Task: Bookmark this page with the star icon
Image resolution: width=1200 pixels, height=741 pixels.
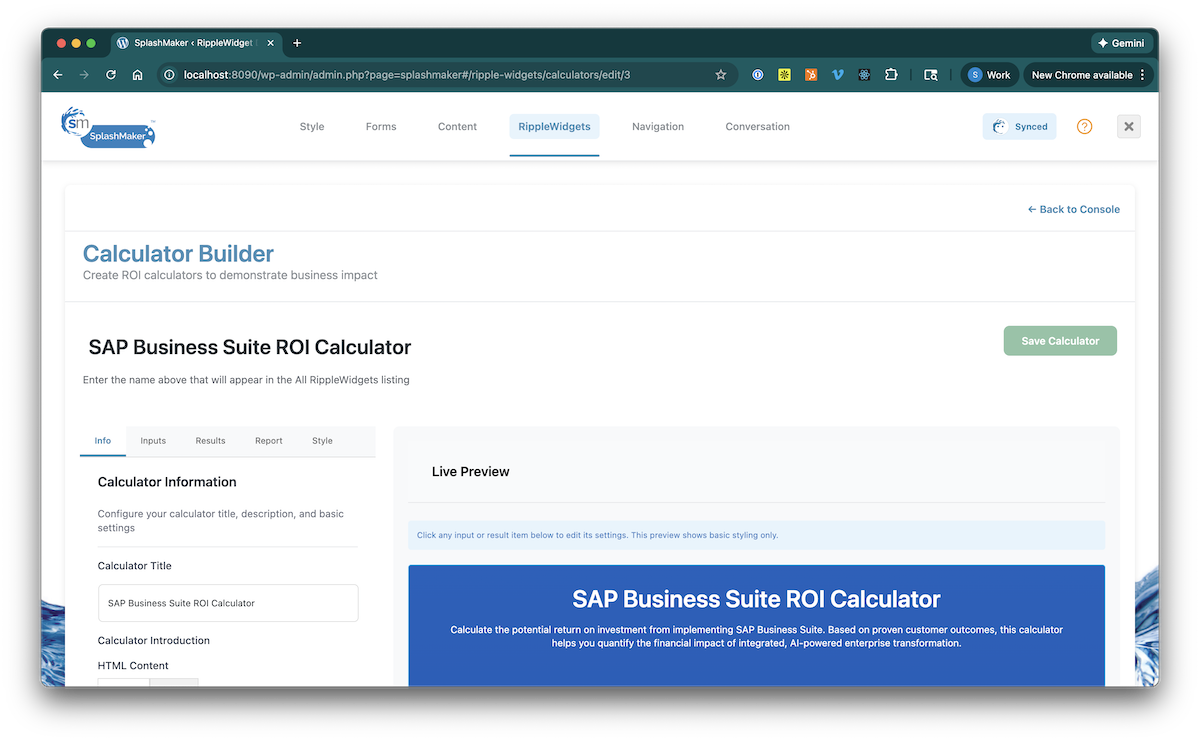Action: pyautogui.click(x=721, y=75)
